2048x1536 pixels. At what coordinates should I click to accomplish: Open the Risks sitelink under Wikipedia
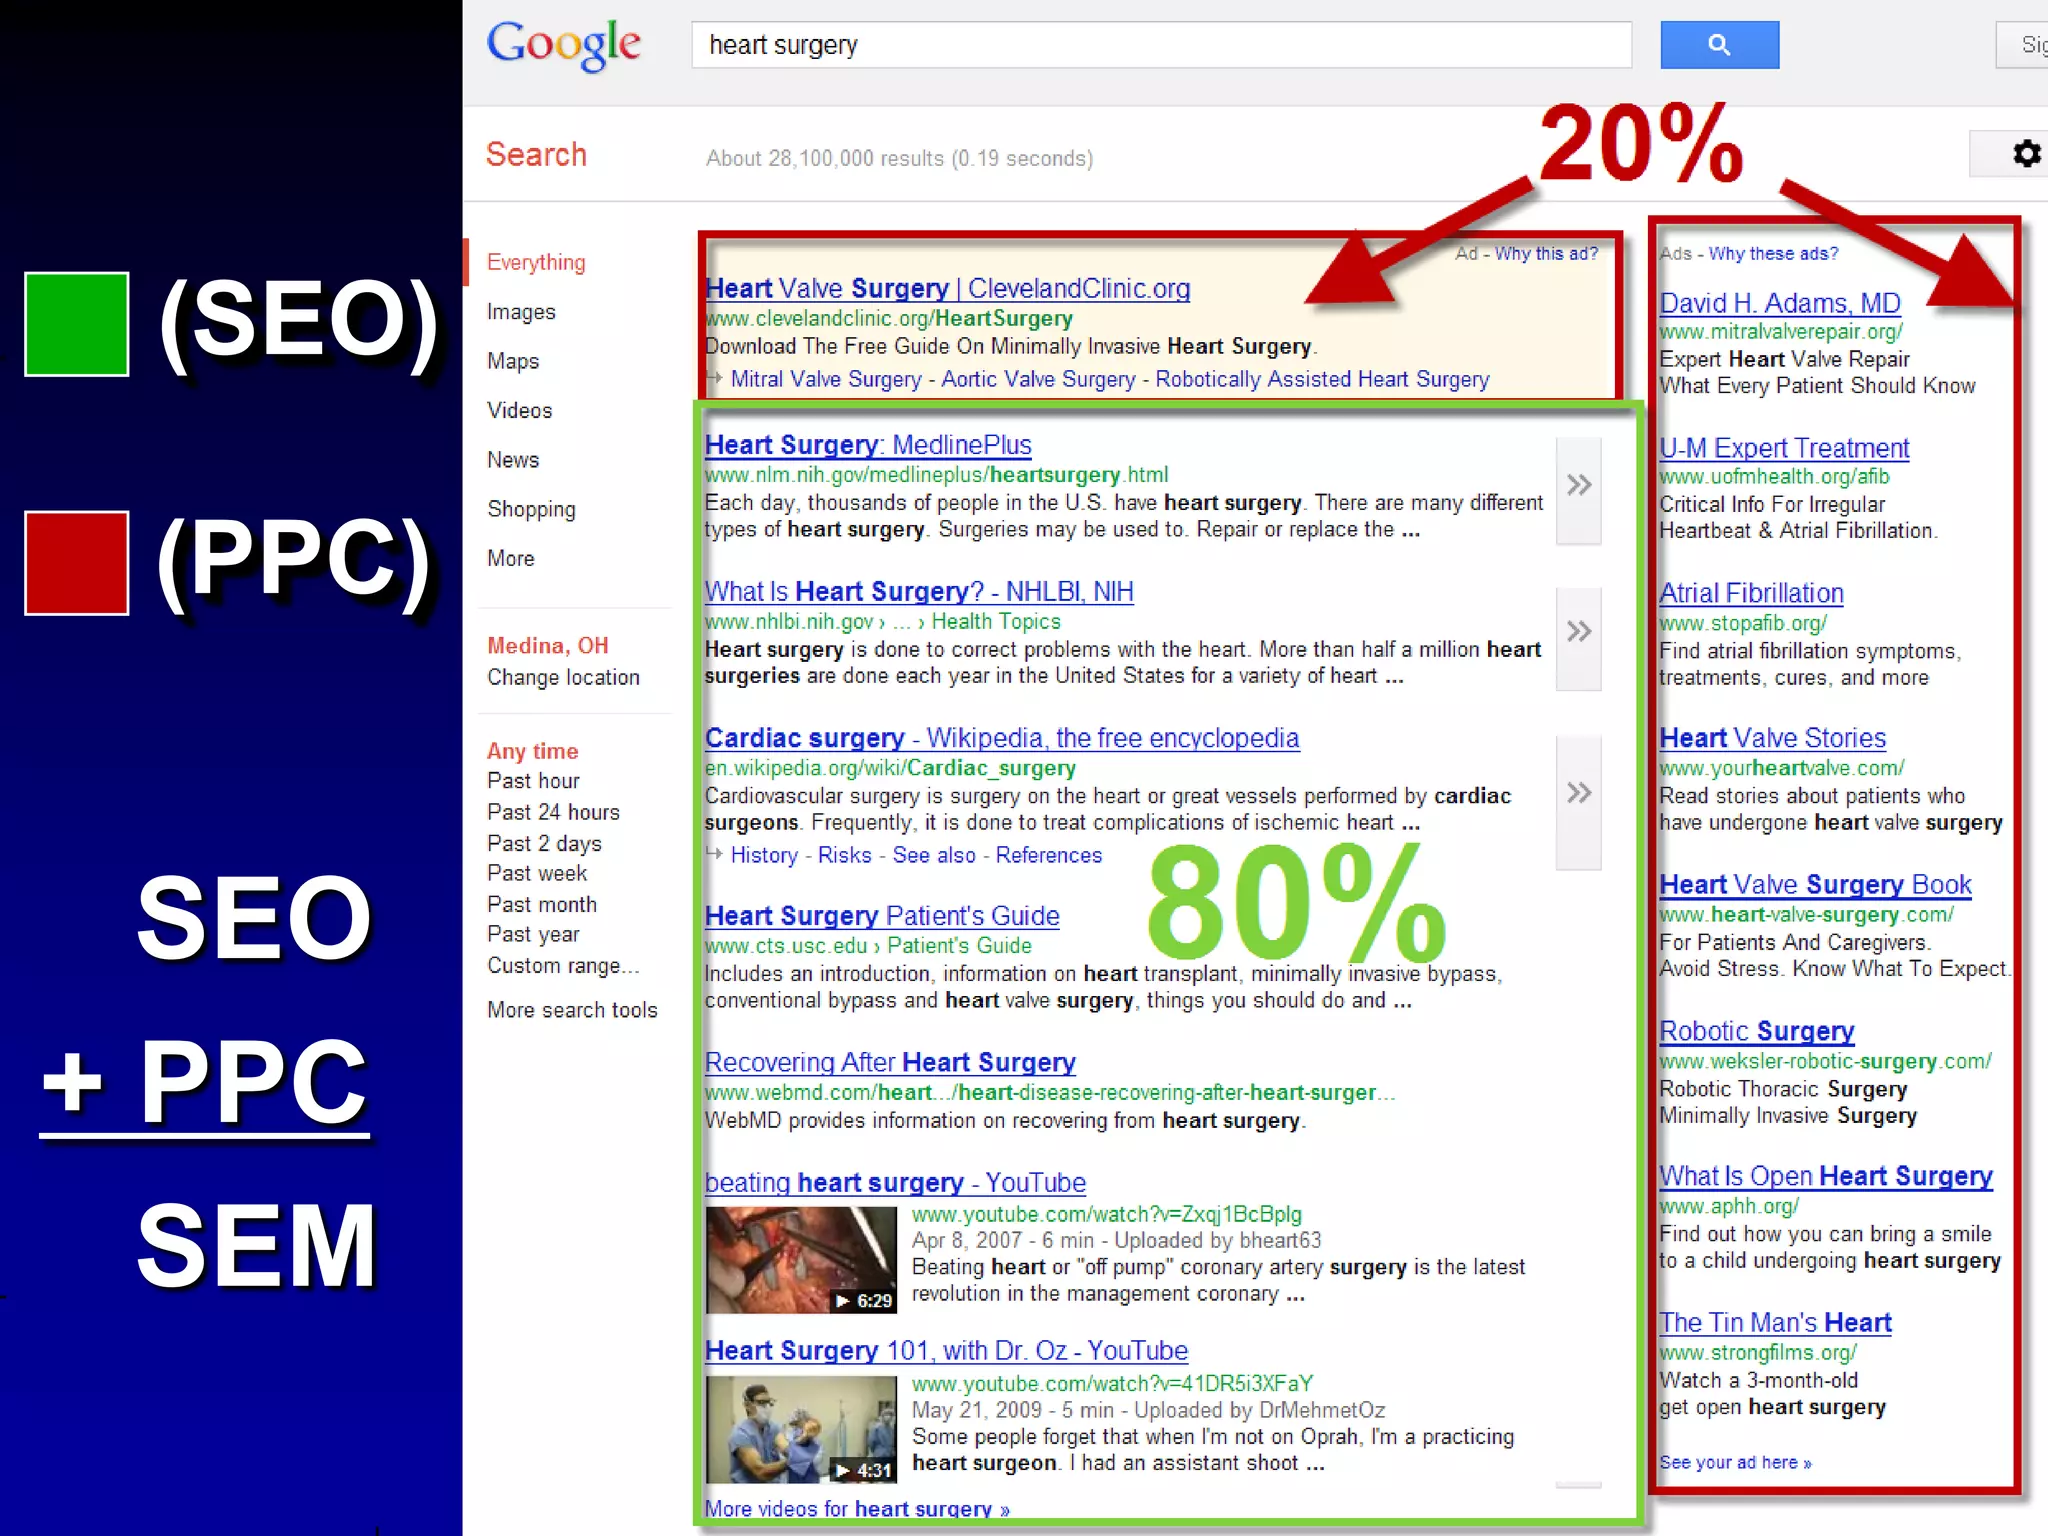pos(844,855)
